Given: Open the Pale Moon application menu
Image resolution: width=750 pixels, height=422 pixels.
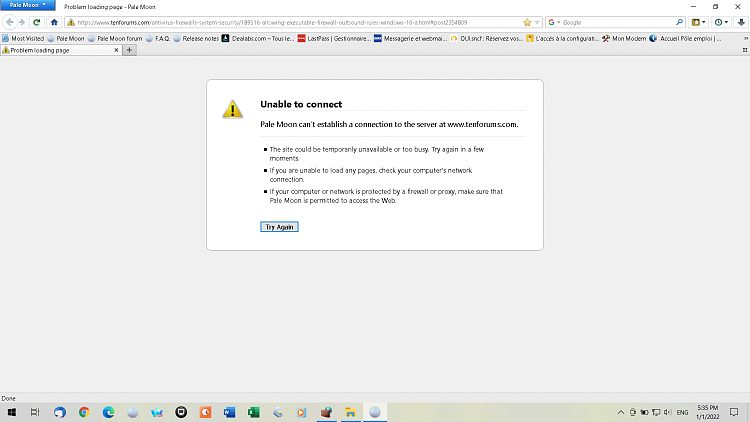Looking at the screenshot, I should 28,5.
